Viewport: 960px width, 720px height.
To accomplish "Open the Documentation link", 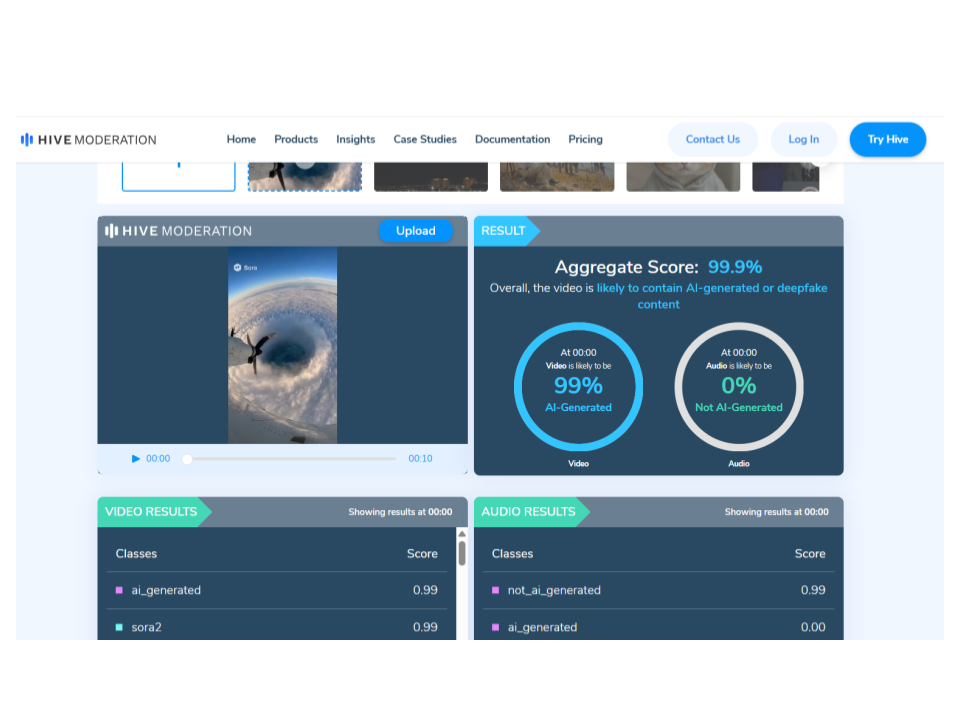I will 512,140.
